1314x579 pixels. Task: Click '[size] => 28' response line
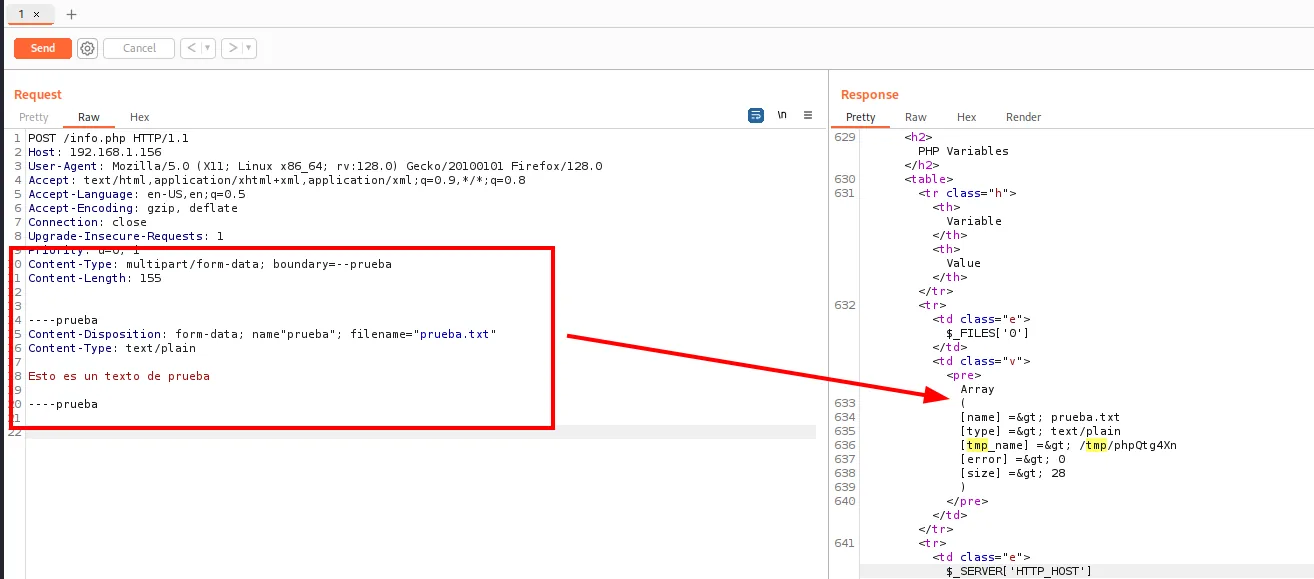(x=1012, y=473)
